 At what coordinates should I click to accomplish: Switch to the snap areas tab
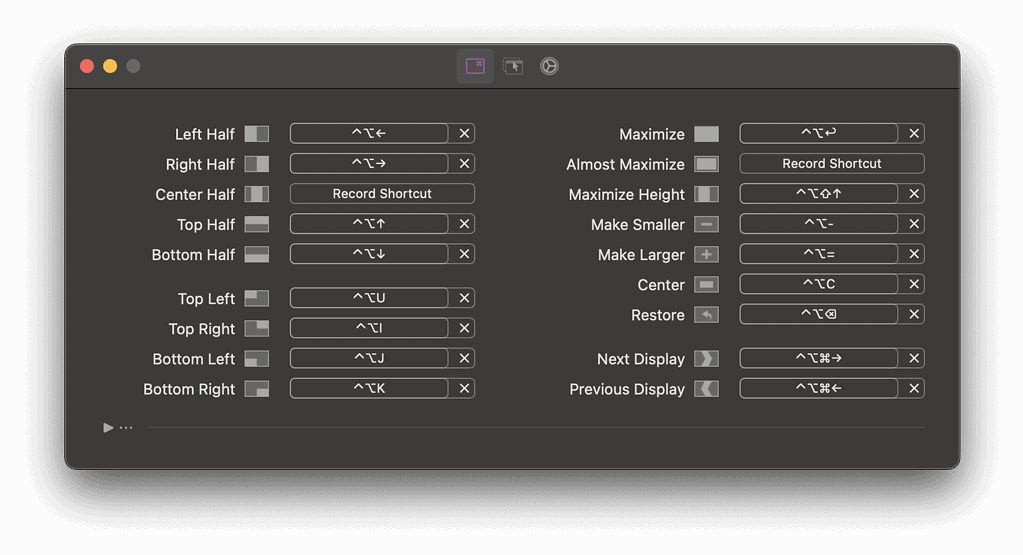(513, 66)
